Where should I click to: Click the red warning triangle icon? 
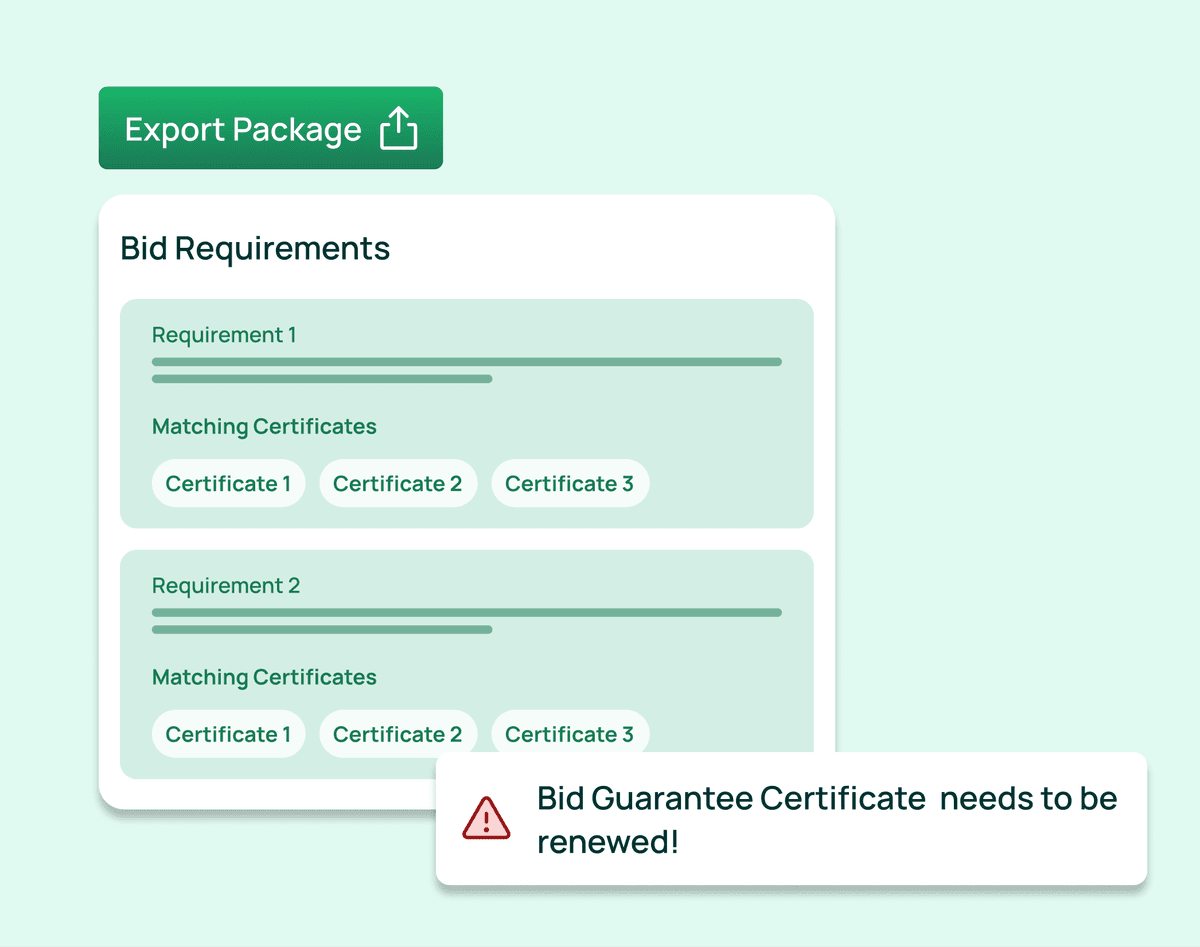pyautogui.click(x=486, y=819)
